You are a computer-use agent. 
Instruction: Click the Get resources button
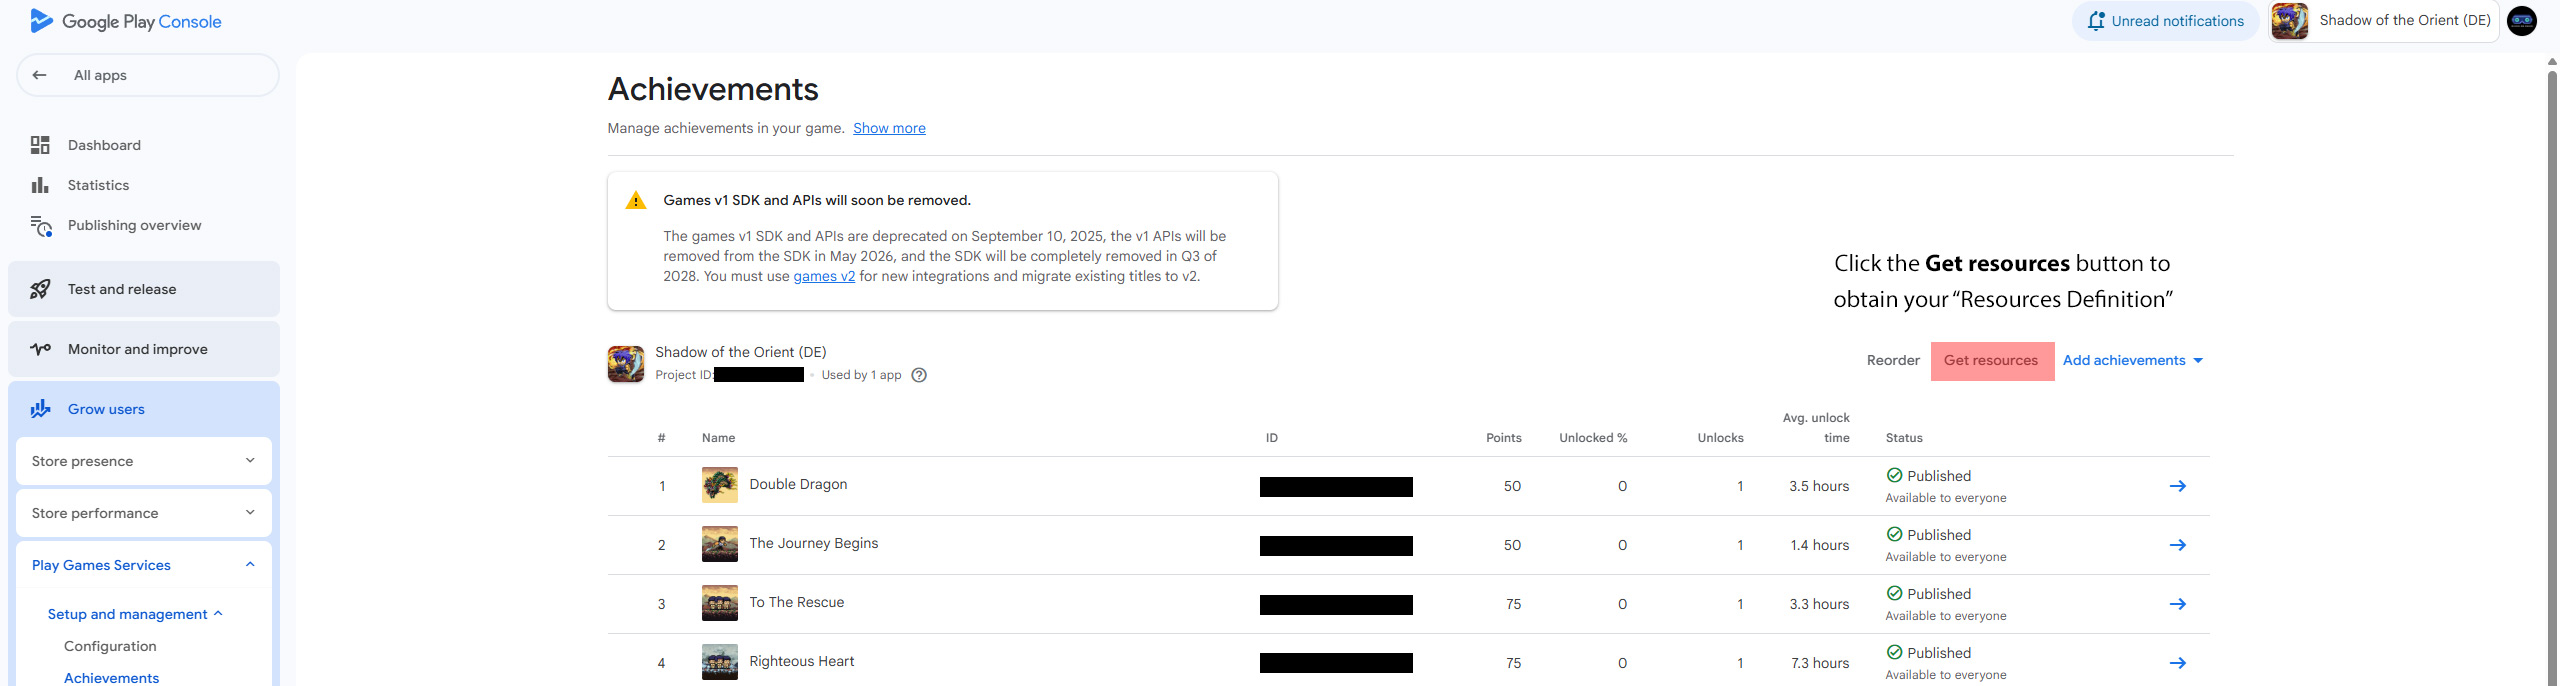pyautogui.click(x=1991, y=361)
